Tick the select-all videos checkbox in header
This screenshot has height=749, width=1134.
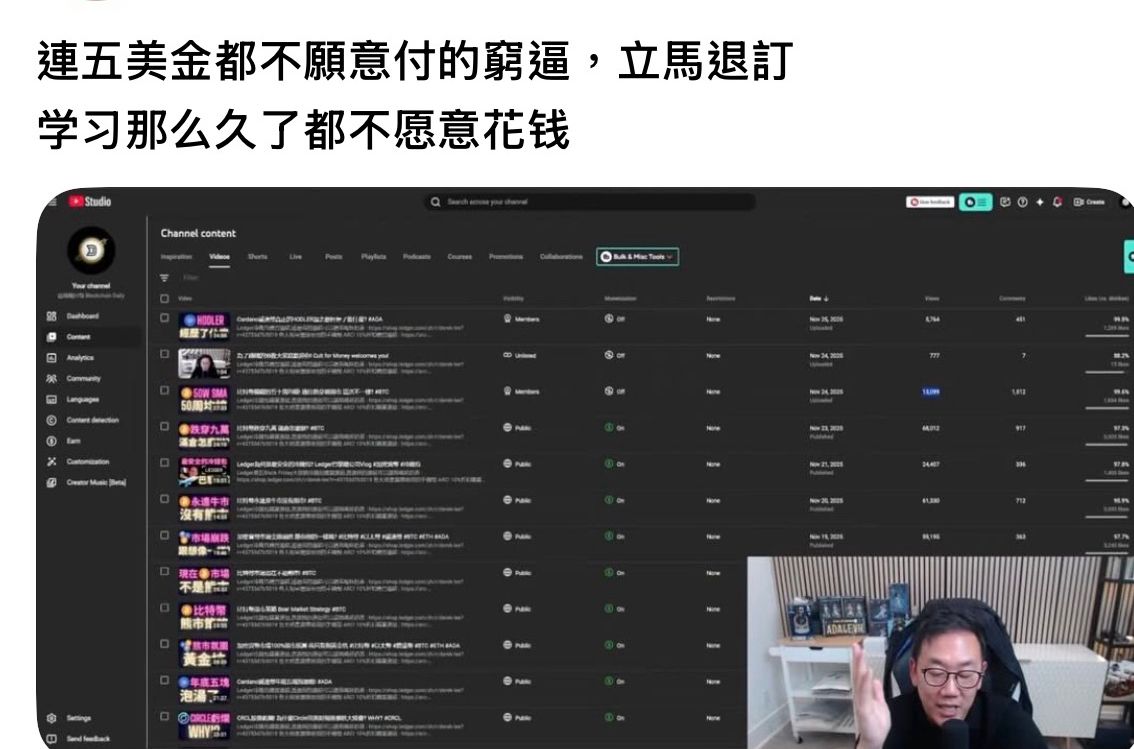[x=164, y=298]
